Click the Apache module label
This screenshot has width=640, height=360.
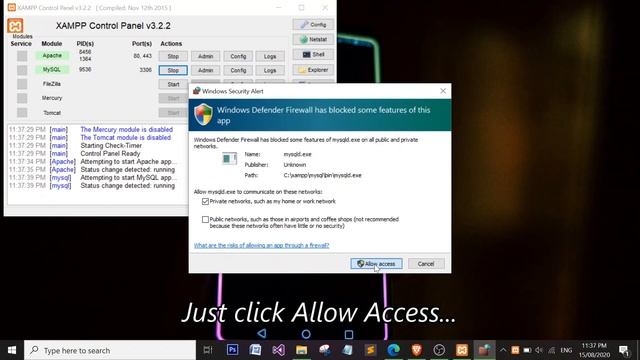click(x=52, y=56)
